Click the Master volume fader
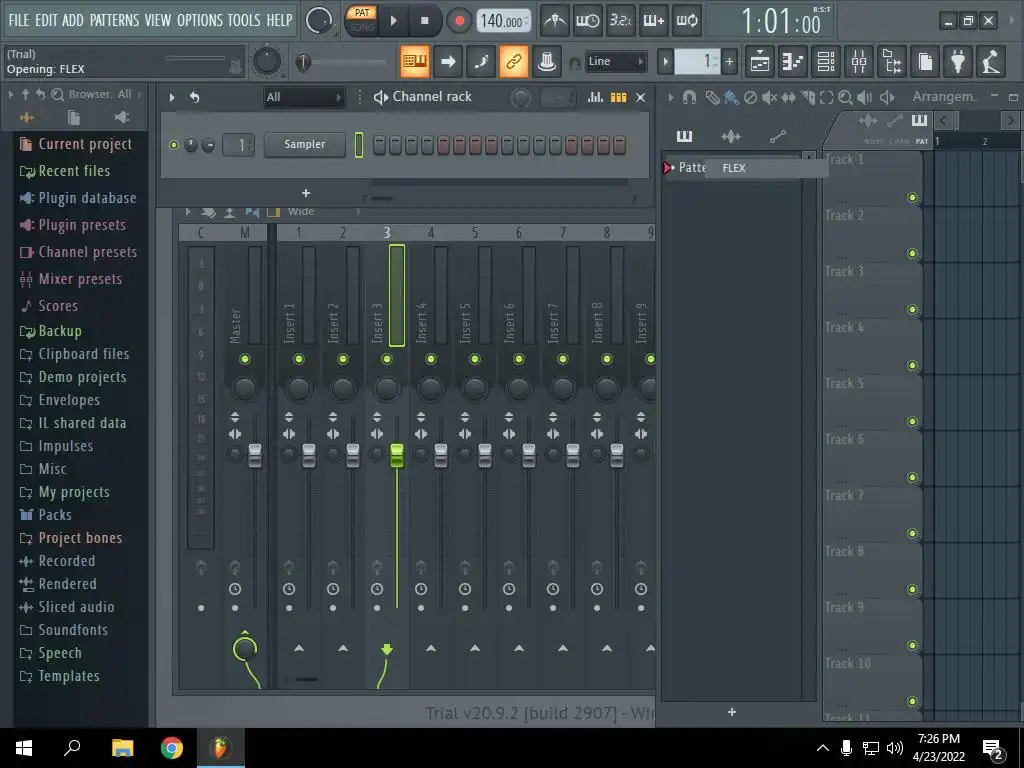 pos(255,455)
